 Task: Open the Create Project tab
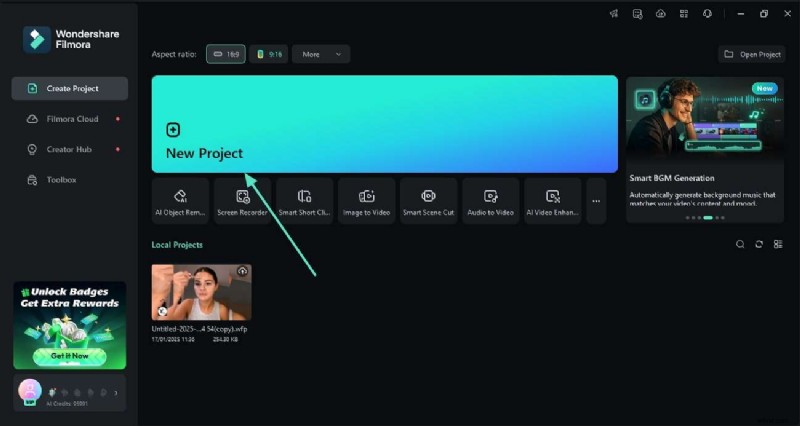tap(70, 88)
